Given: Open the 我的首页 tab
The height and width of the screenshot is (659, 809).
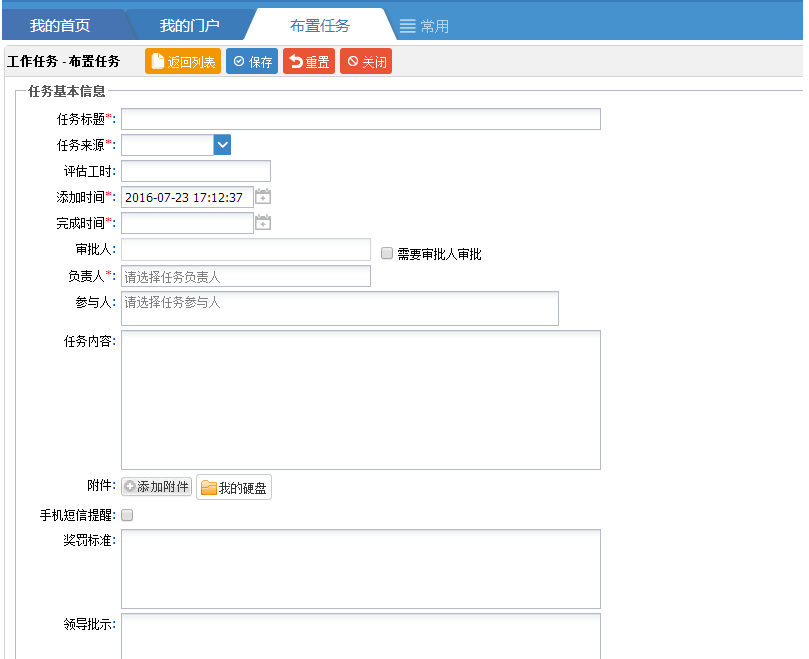Looking at the screenshot, I should 60,25.
